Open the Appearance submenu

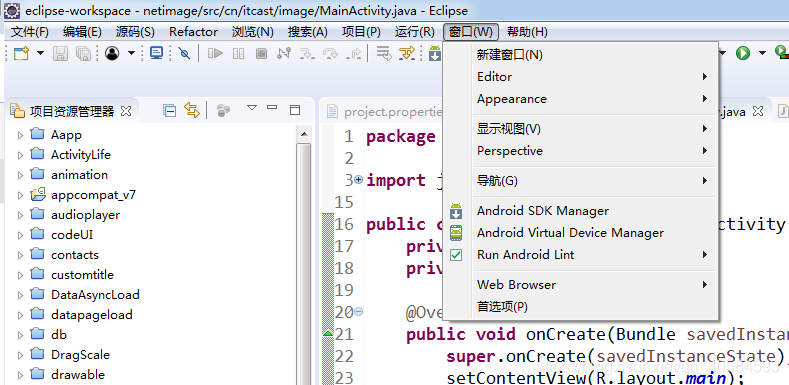point(580,99)
